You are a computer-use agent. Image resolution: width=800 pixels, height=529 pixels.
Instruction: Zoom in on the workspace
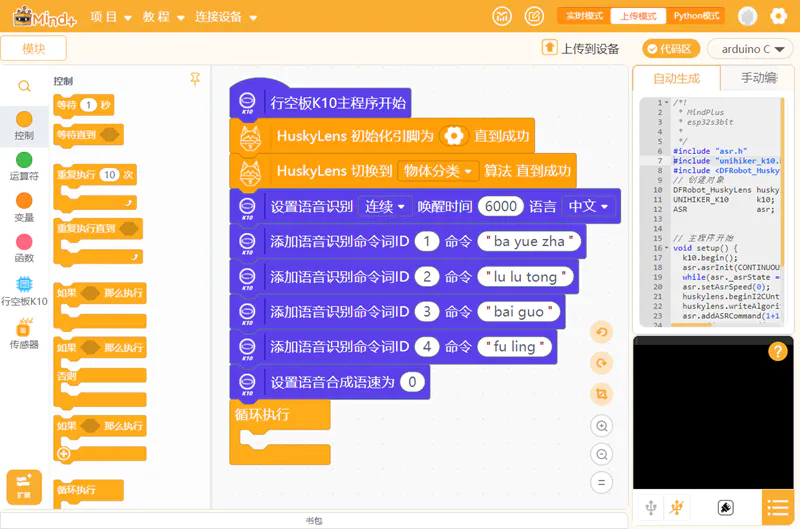[x=602, y=426]
